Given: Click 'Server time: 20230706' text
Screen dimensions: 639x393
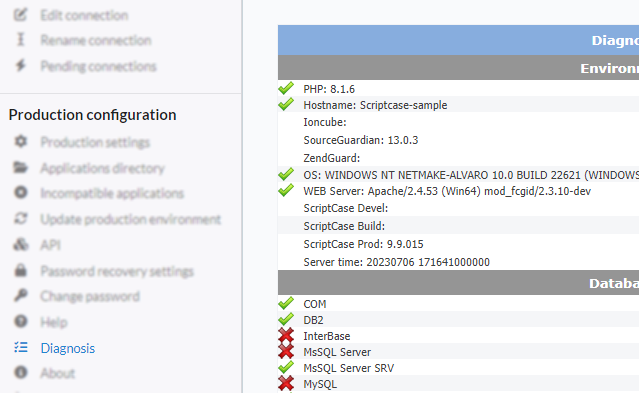Looking at the screenshot, I should click(x=397, y=262).
